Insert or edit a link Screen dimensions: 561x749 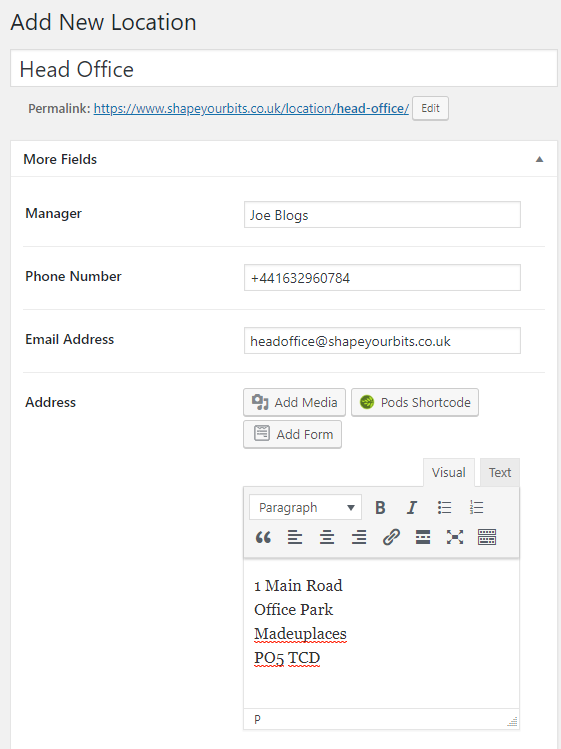[x=391, y=537]
